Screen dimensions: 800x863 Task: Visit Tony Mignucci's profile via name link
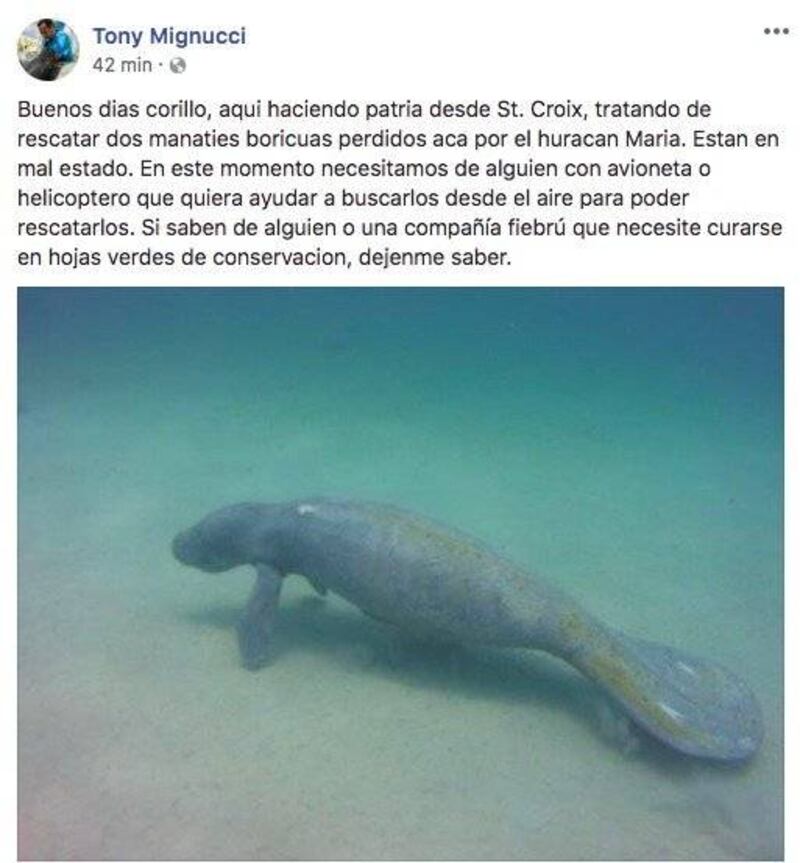point(169,36)
